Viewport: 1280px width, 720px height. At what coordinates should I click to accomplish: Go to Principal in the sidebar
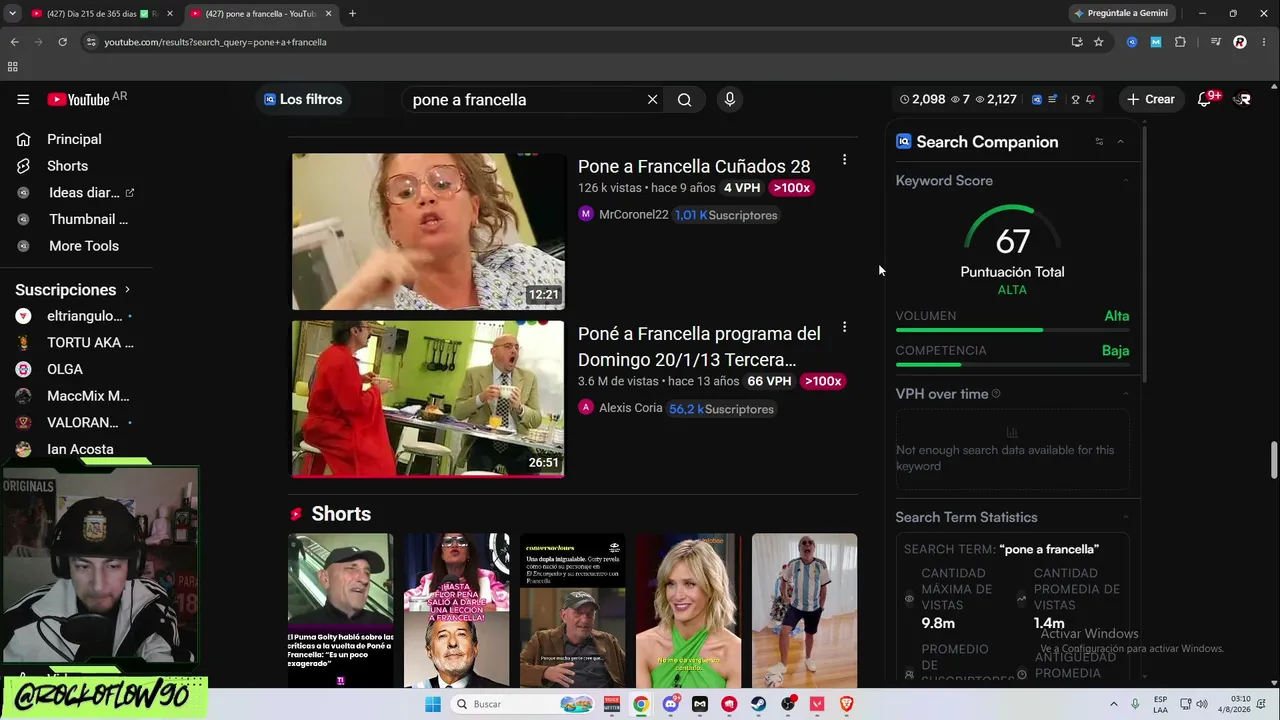click(76, 139)
